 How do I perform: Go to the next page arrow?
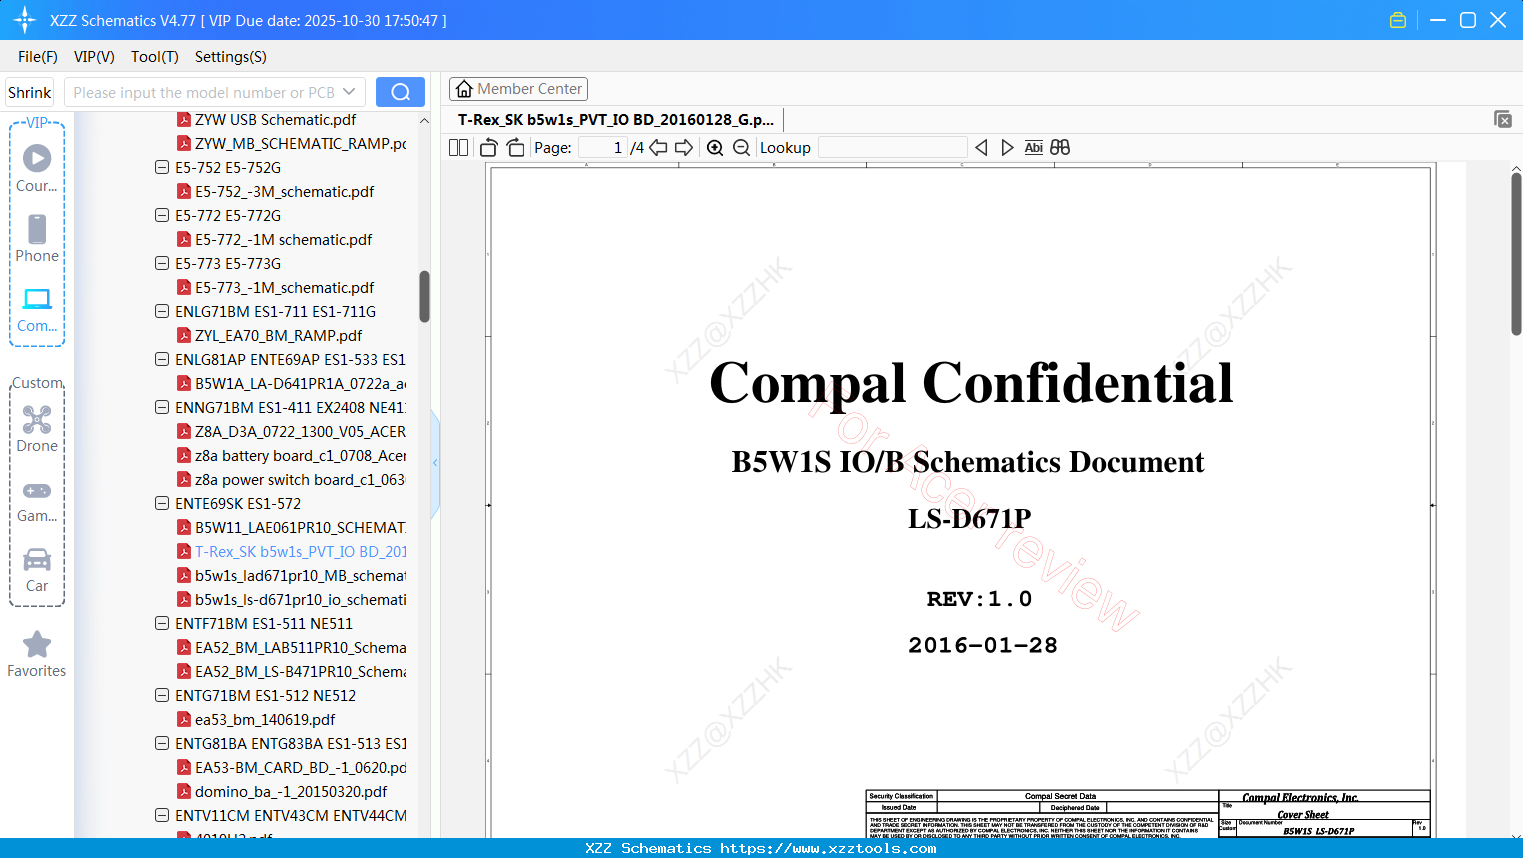pos(684,147)
